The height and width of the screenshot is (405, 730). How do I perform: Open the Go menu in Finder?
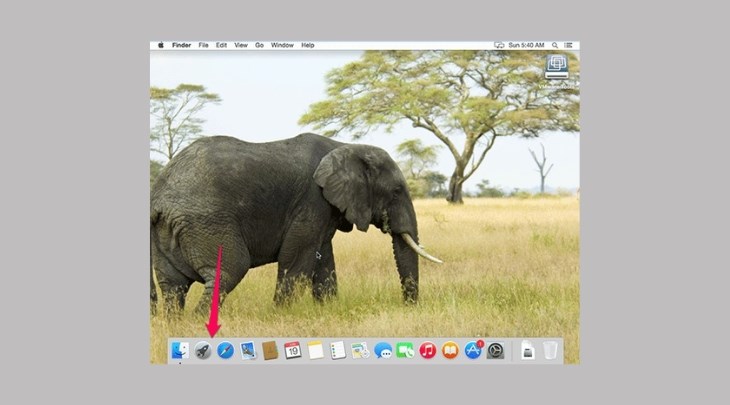coord(259,45)
